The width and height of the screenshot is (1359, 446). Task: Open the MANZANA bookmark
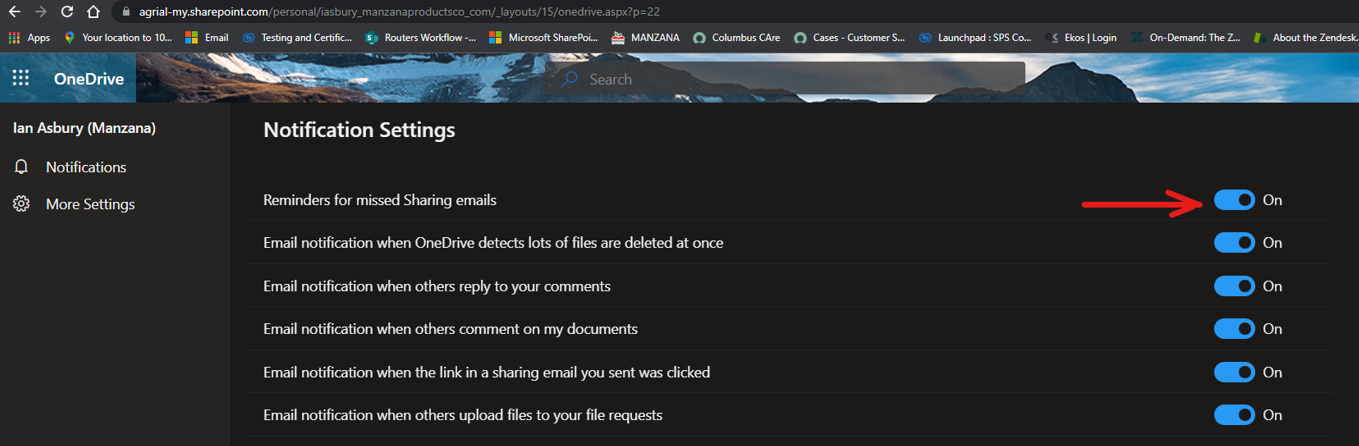pos(645,38)
